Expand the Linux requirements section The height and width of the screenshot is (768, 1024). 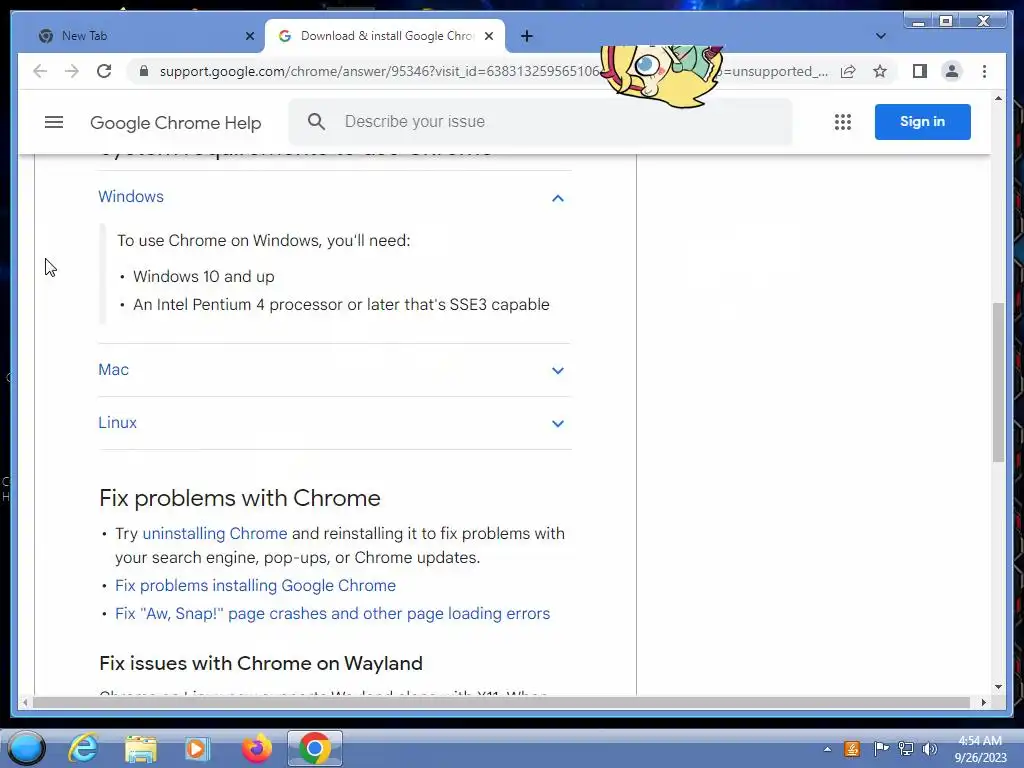coord(558,423)
